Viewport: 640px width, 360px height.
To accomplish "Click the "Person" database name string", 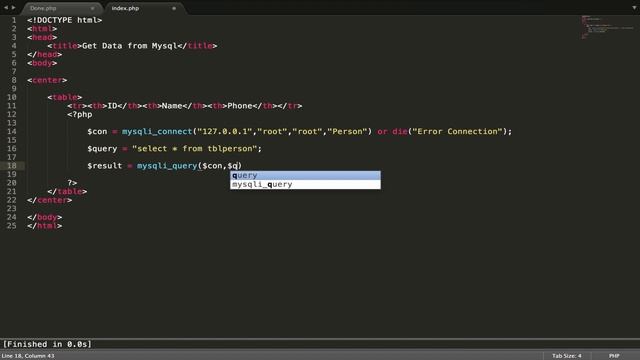I will click(x=347, y=131).
